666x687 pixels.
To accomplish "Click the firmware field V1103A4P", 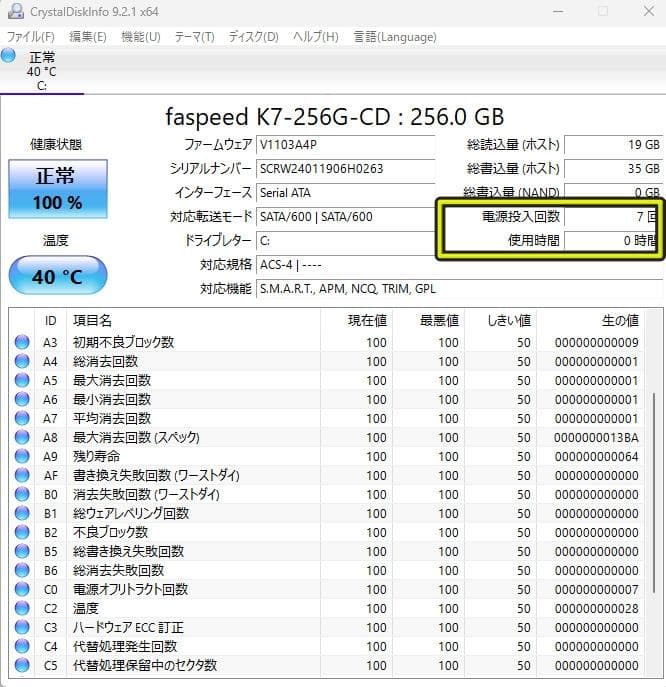I will (346, 145).
